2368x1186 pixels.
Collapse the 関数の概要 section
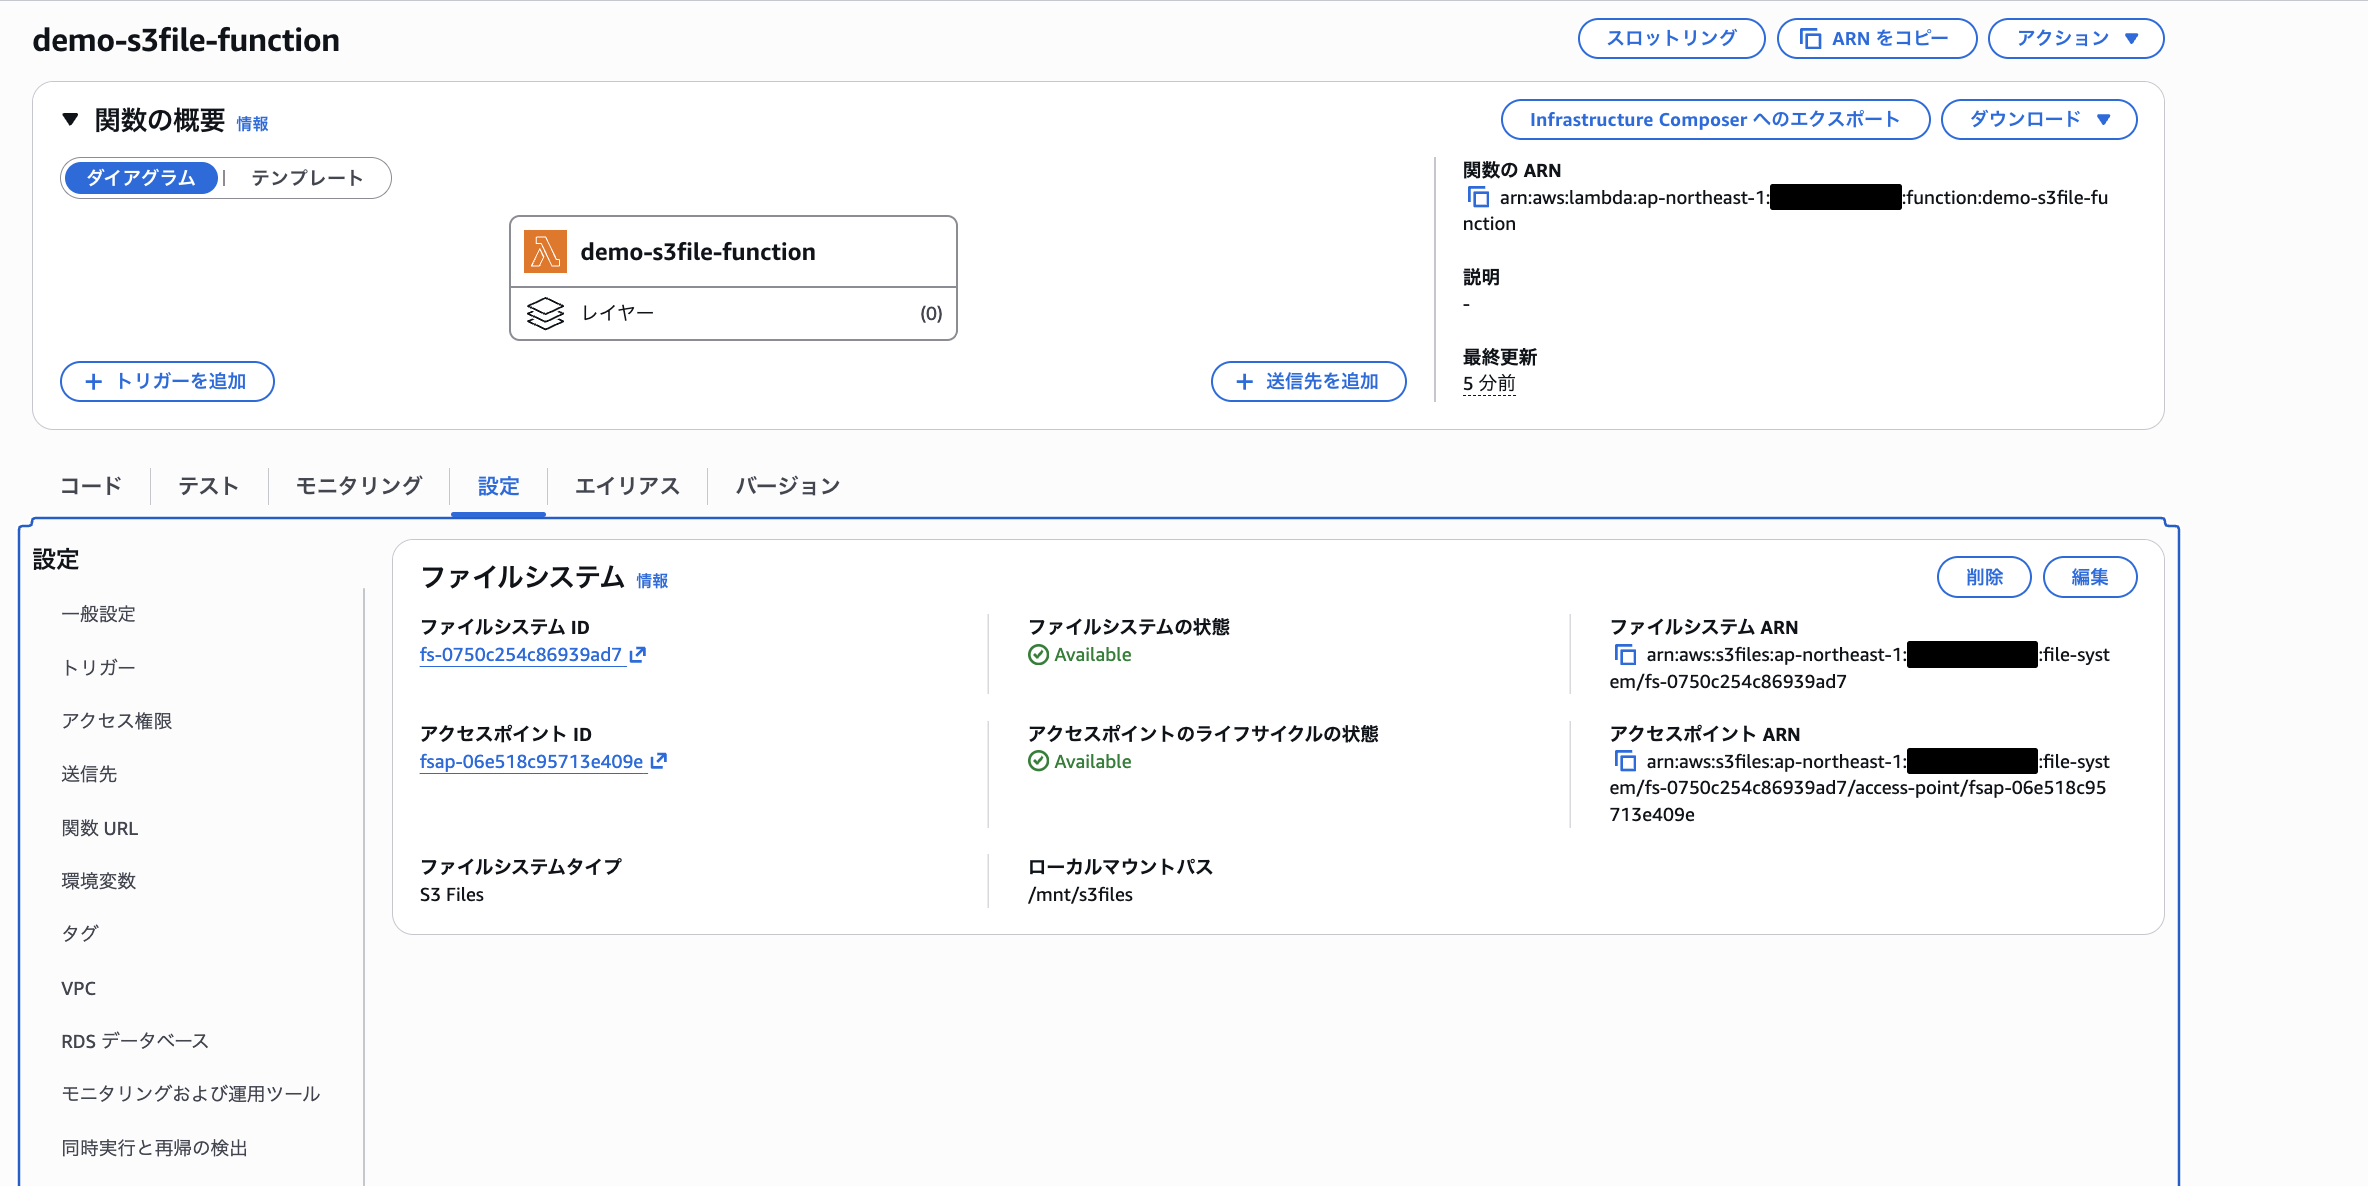pyautogui.click(x=70, y=118)
